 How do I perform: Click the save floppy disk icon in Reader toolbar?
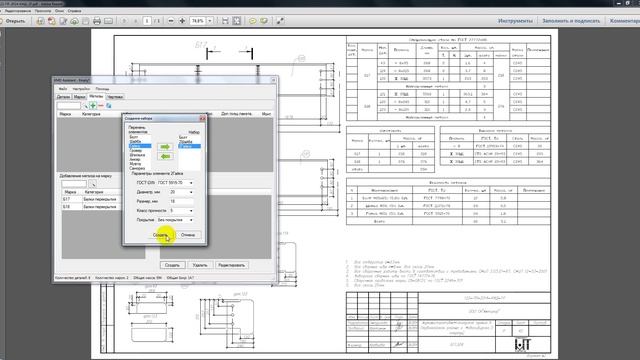tap(86, 21)
